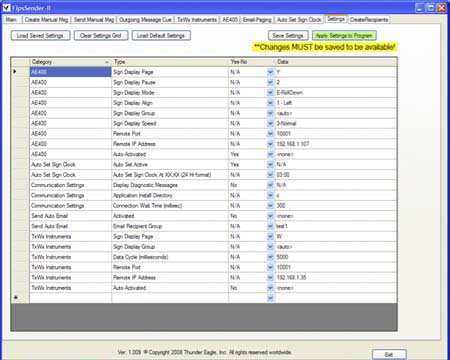Screen dimensions: 450x360
Task: Open Yes-No dropdown for Display Diagnostic Messages
Action: point(270,185)
